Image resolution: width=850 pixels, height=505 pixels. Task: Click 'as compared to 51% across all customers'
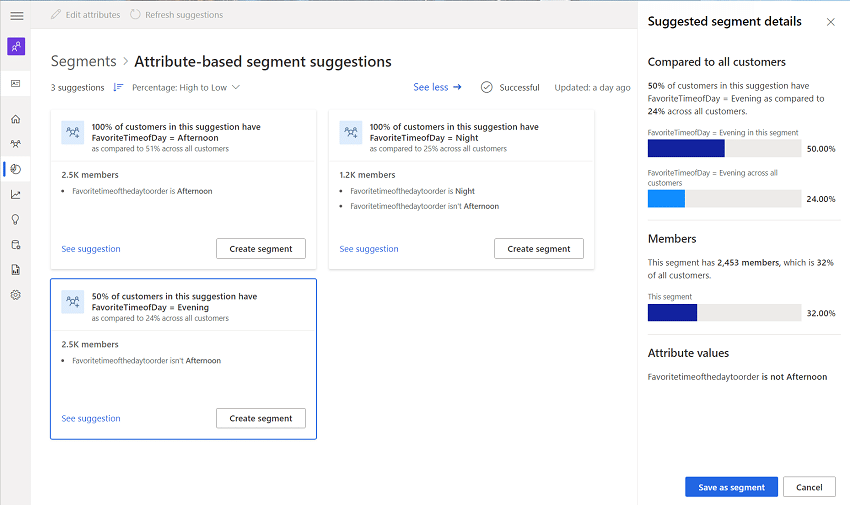(x=160, y=148)
